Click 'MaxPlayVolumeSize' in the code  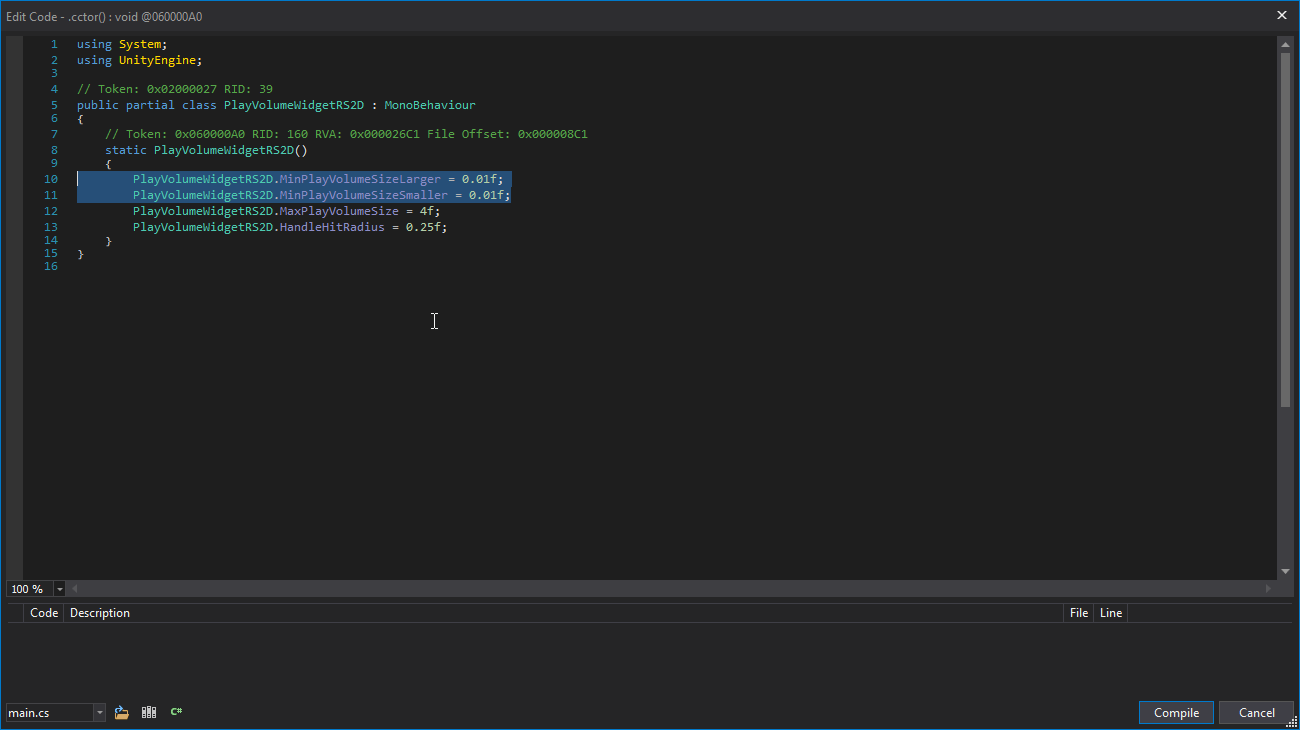(x=339, y=211)
